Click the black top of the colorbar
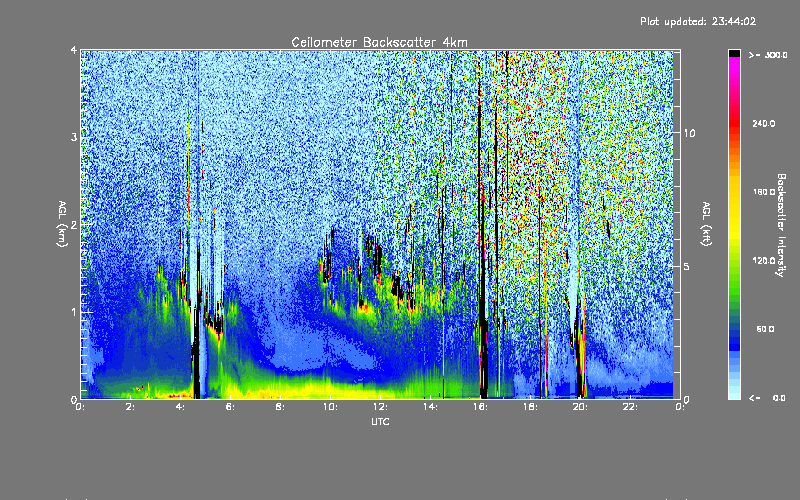The width and height of the screenshot is (800, 500). [x=734, y=53]
